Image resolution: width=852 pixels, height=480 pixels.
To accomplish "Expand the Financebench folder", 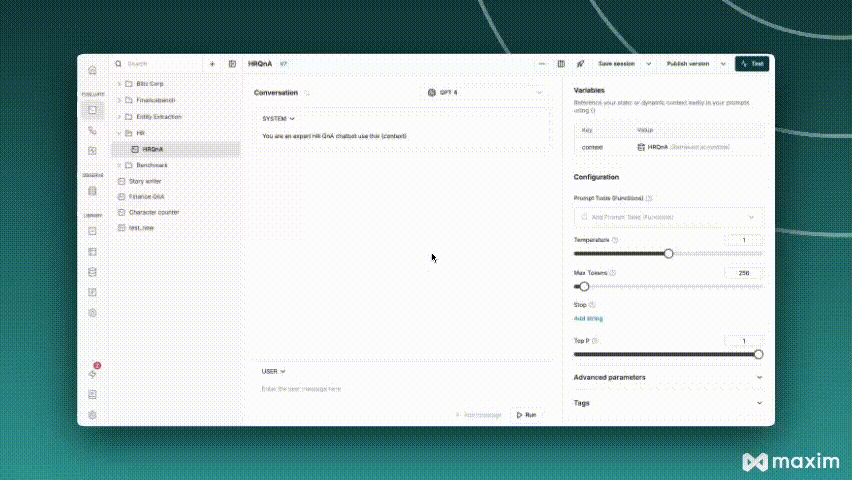I will (x=119, y=100).
